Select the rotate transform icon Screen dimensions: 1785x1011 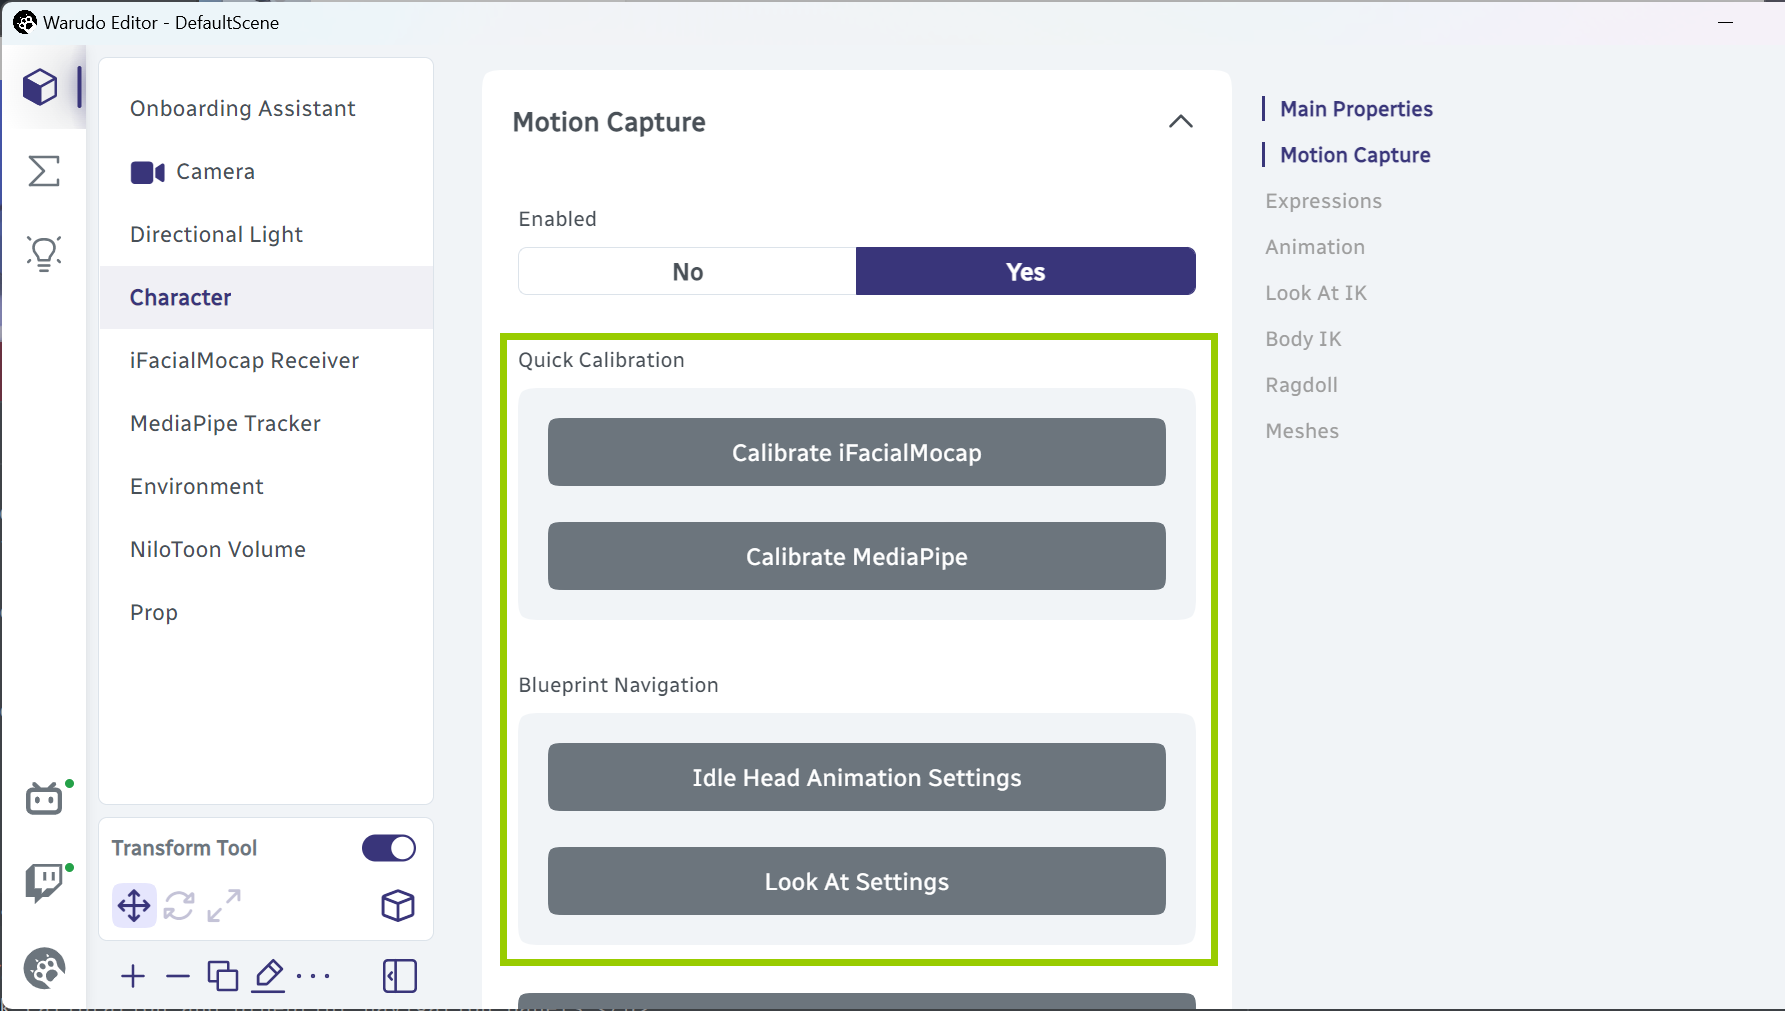[179, 906]
